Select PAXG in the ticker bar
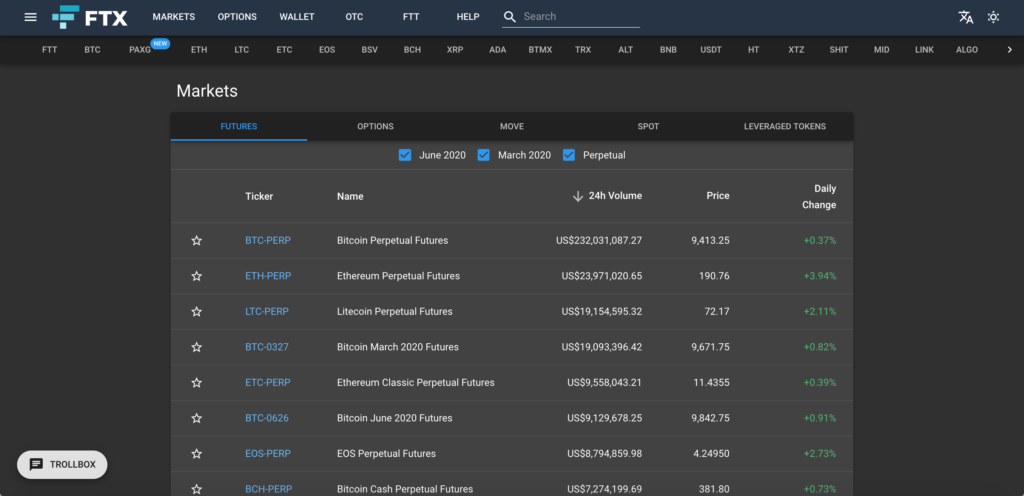The width and height of the screenshot is (1024, 496). pos(140,50)
